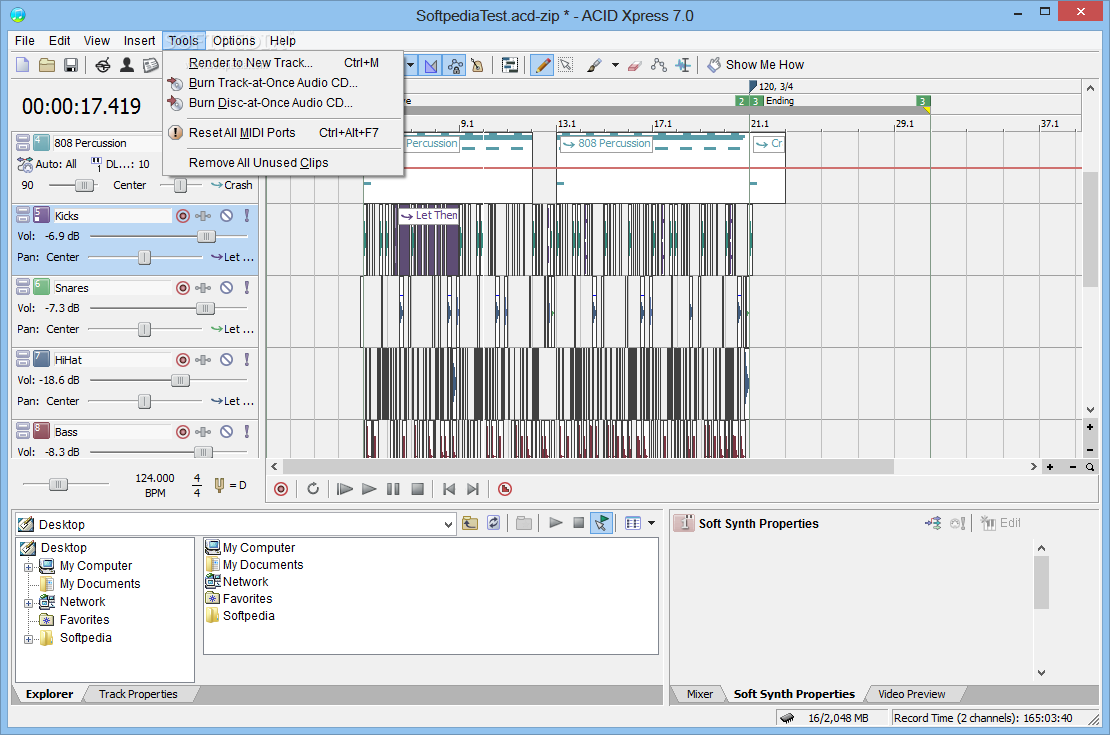Screen dimensions: 1110x735
Task: Expand Softpedia folder in Explorer tree
Action: pyautogui.click(x=28, y=639)
